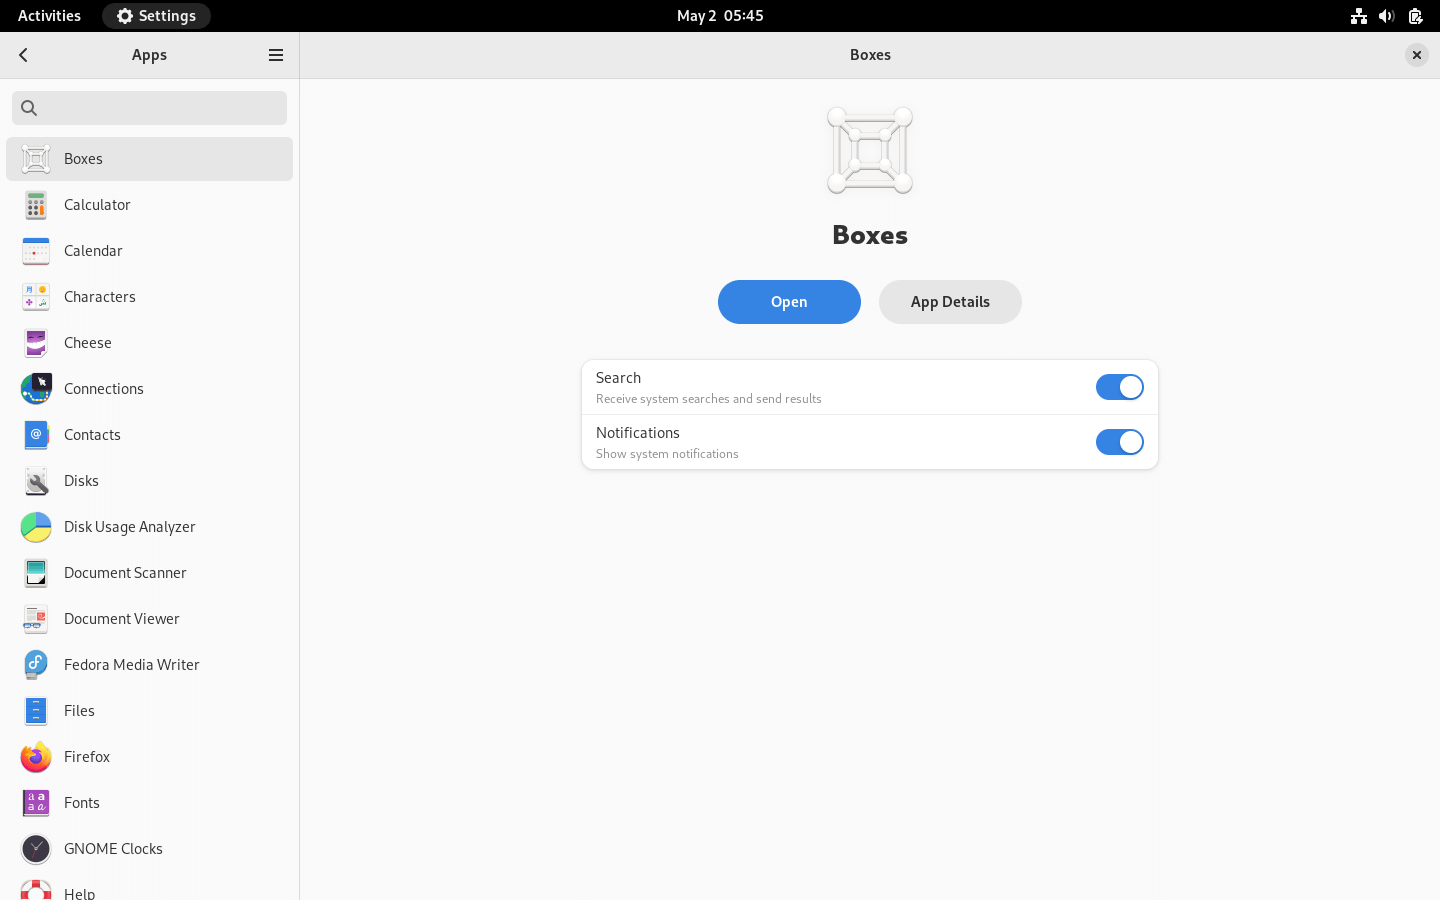Screen dimensions: 1440x900
Task: Select the Connections app icon
Action: click(x=36, y=389)
